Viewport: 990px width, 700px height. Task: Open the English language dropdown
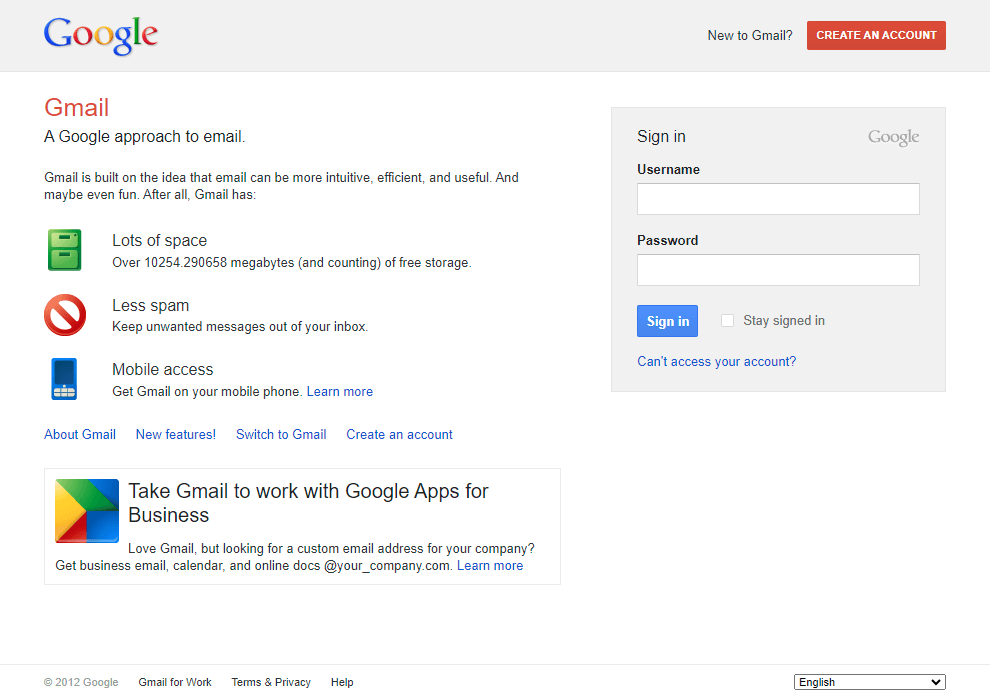[869, 682]
